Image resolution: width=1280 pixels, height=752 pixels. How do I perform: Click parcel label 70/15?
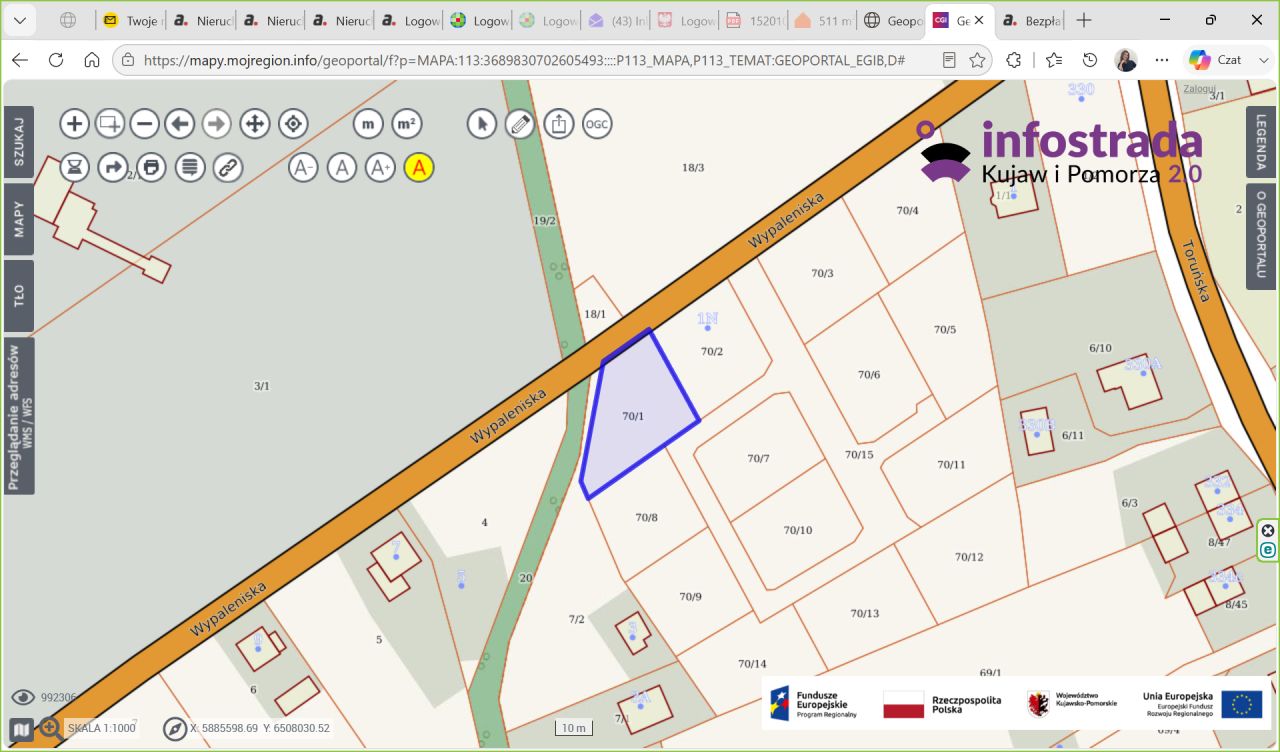[859, 455]
